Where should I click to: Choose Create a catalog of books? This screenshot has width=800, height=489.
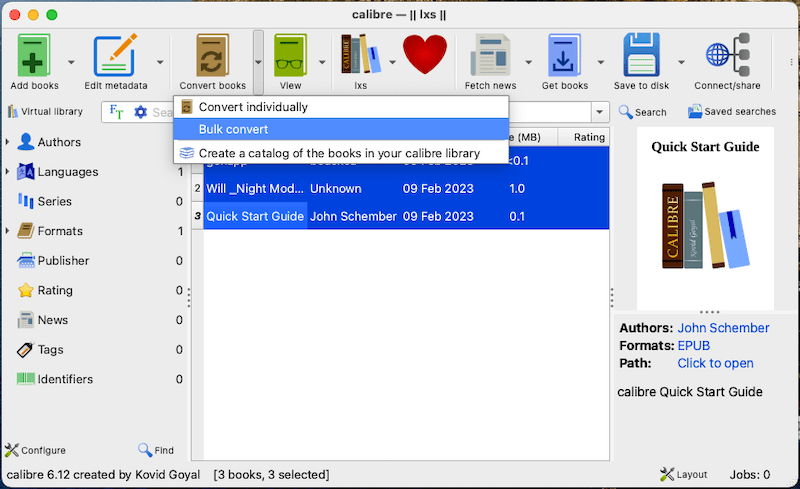pos(341,153)
